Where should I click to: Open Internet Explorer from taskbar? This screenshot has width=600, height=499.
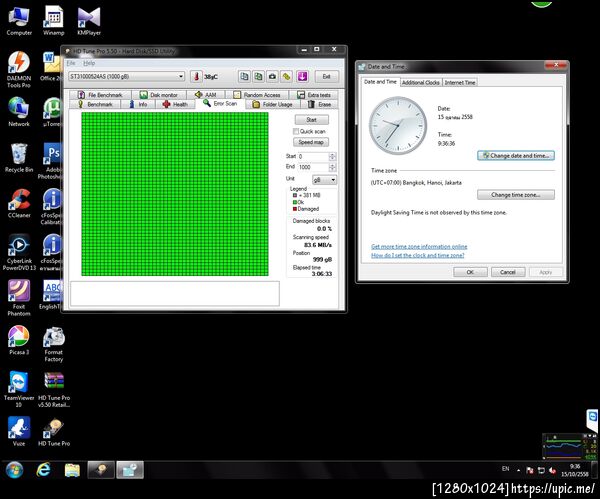(x=43, y=470)
